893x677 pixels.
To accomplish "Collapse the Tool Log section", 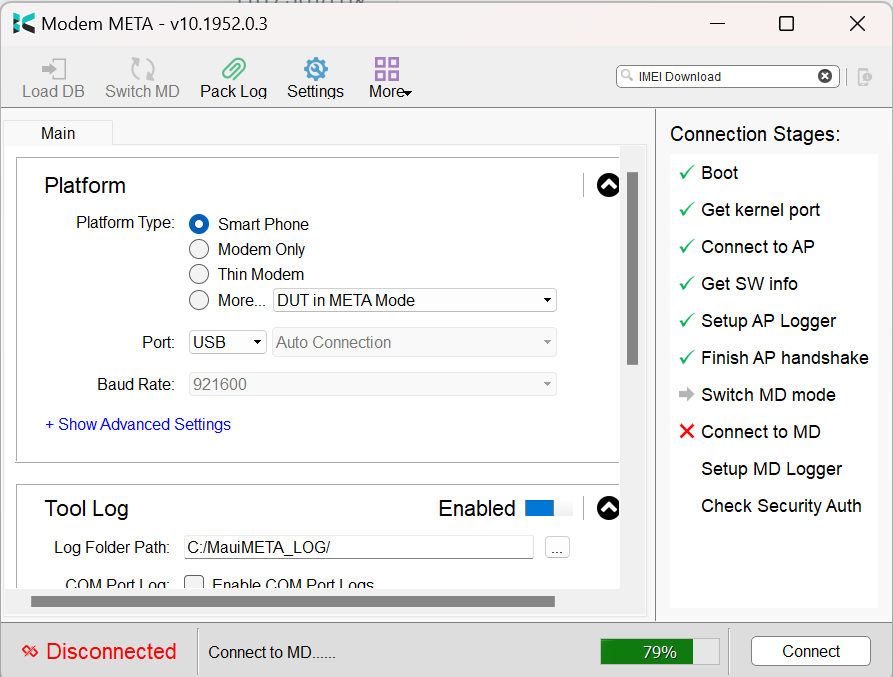I will pyautogui.click(x=608, y=508).
